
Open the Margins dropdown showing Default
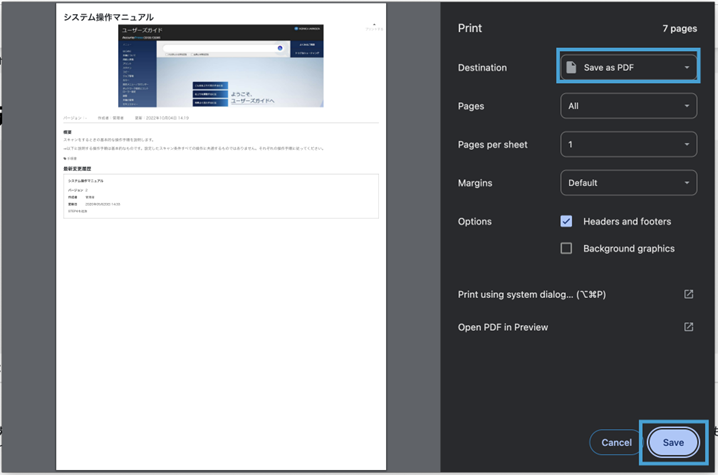point(628,183)
